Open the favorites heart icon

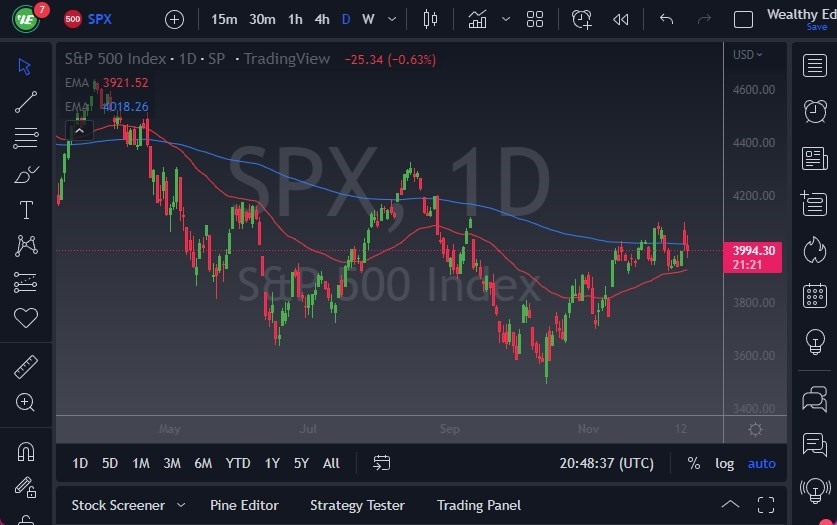(x=26, y=318)
